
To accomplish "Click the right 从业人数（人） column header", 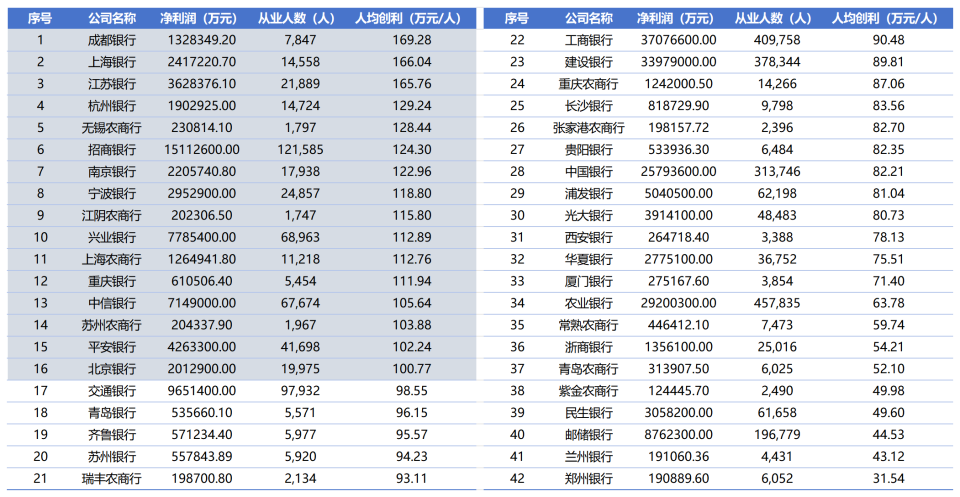I will 773,18.
